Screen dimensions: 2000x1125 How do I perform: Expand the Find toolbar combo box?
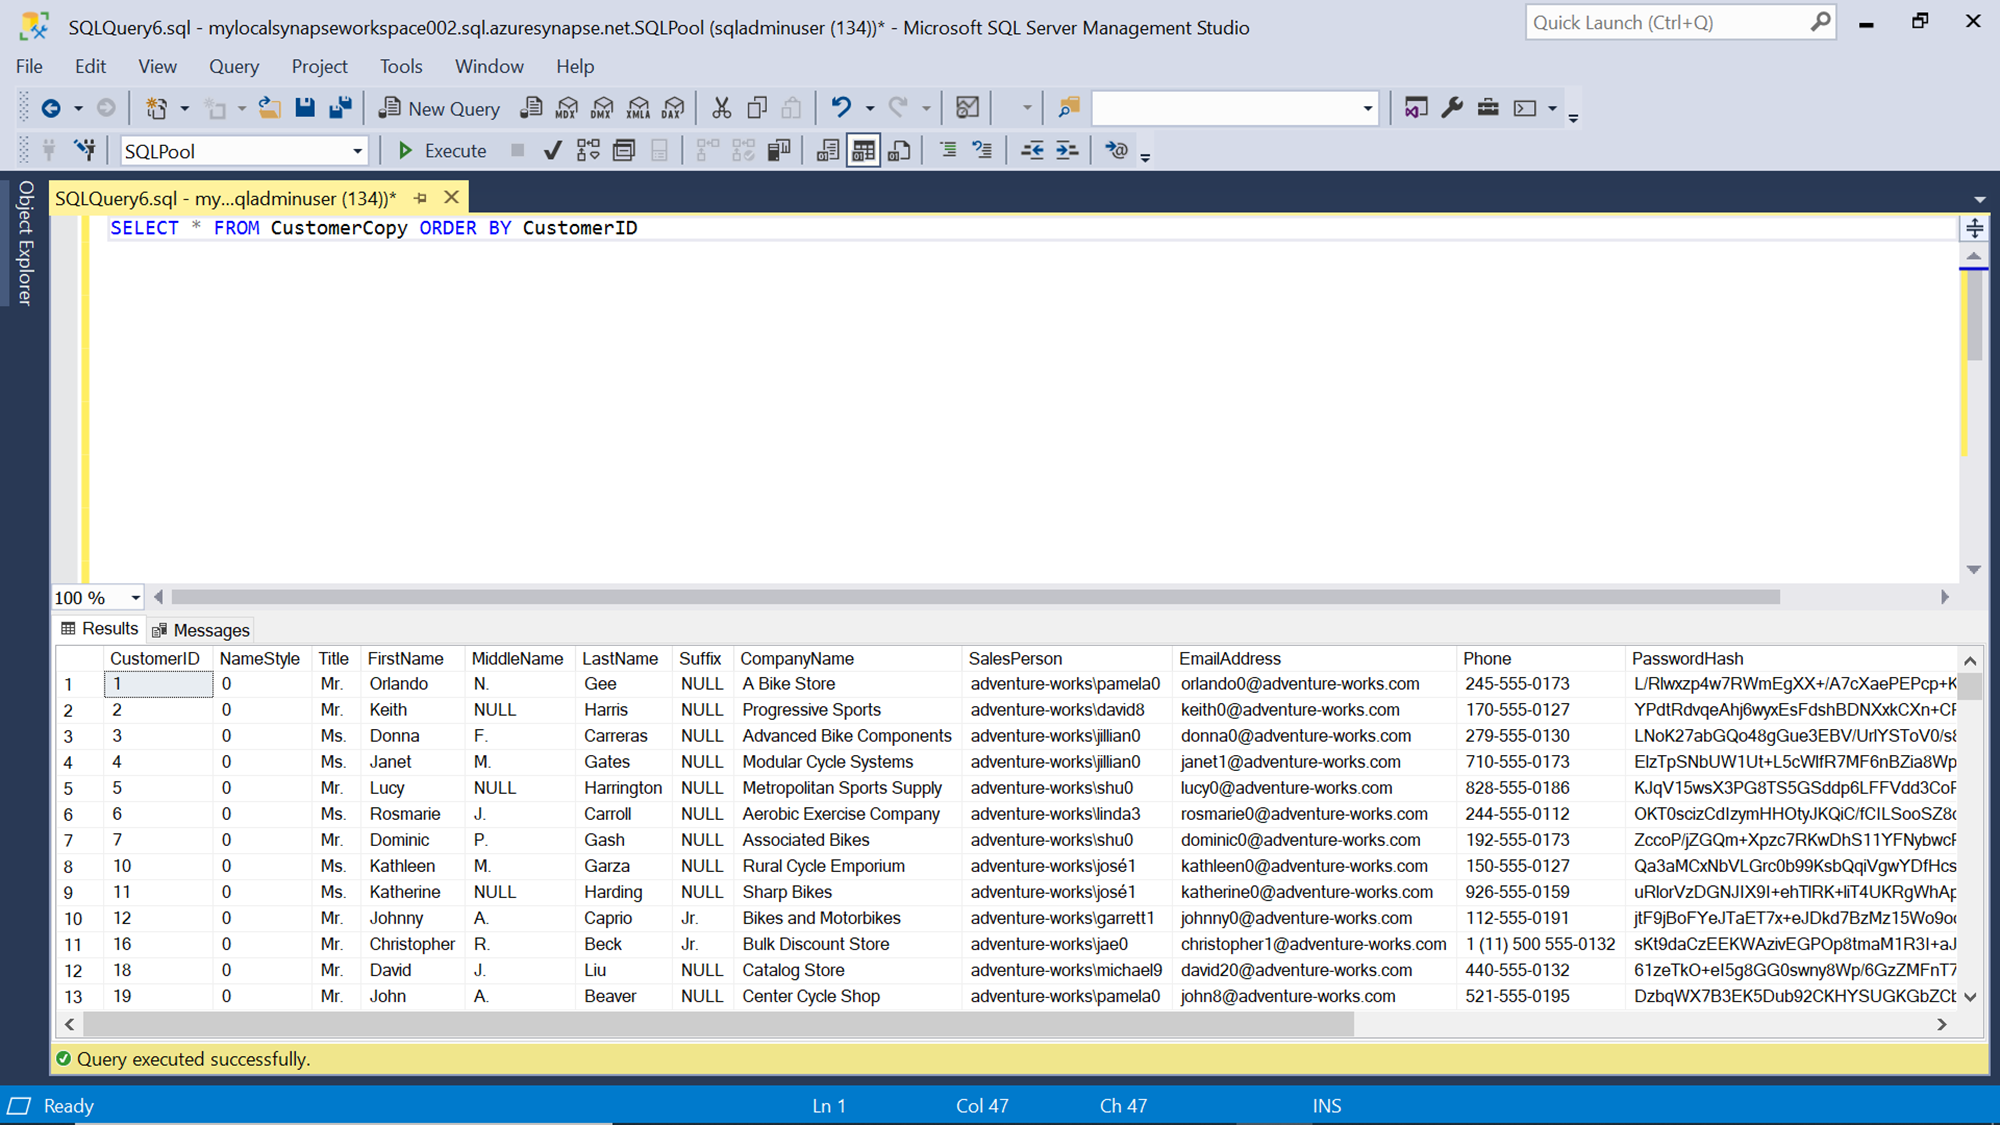(1367, 108)
